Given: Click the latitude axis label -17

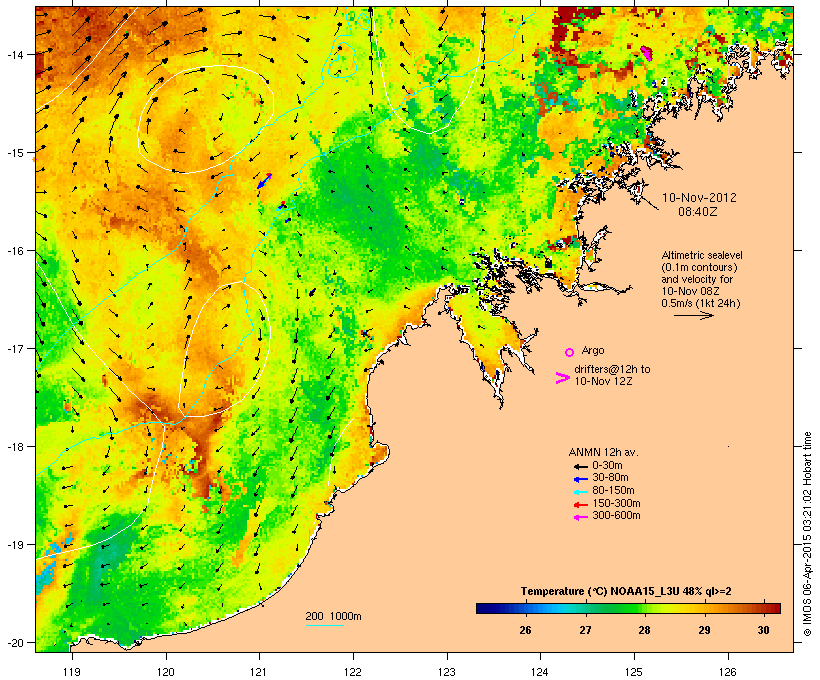Looking at the screenshot, I should [x=14, y=348].
